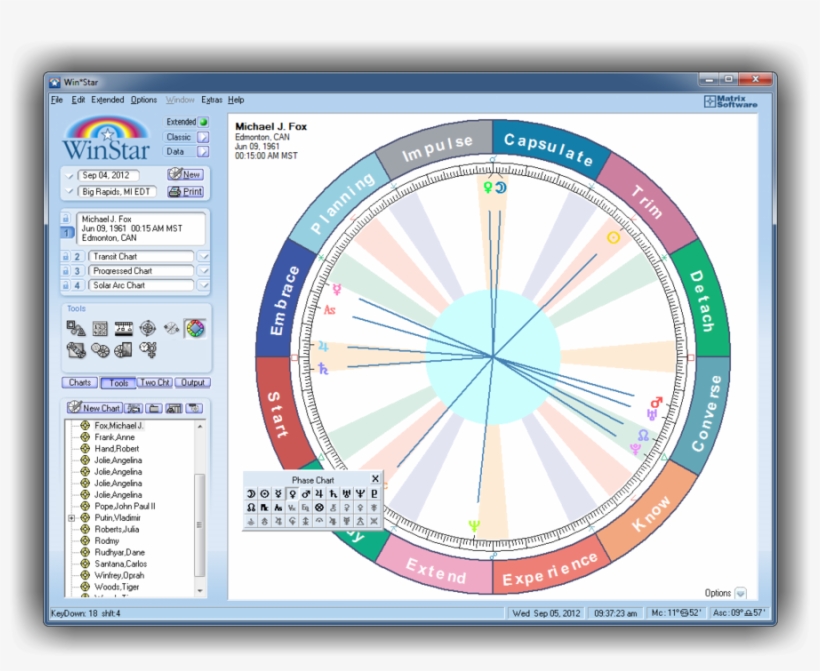This screenshot has height=671, width=820.
Task: Switch to the Two Cht tab
Action: click(155, 383)
